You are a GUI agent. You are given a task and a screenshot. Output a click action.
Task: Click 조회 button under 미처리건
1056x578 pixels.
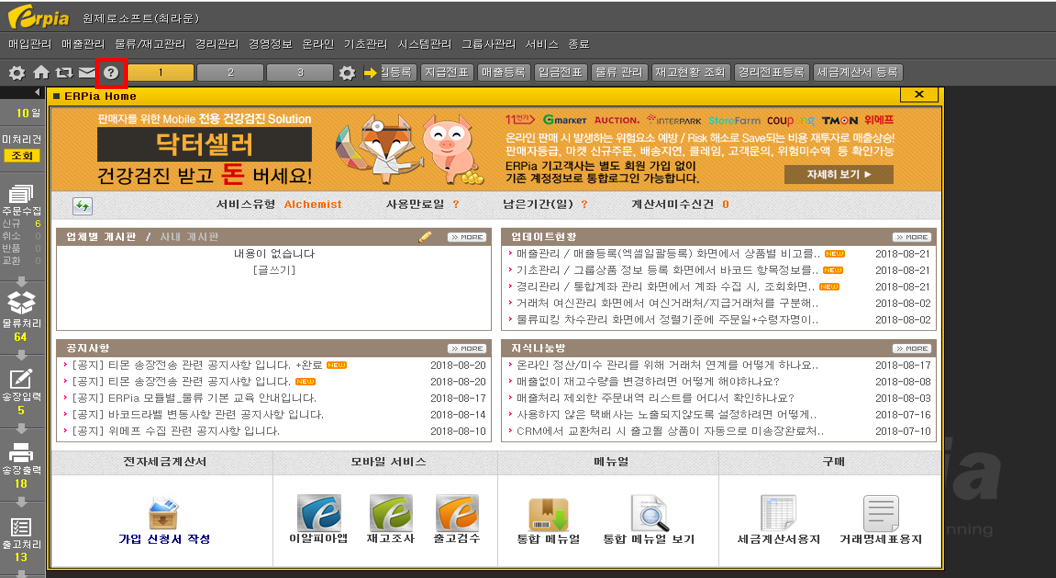point(22,156)
